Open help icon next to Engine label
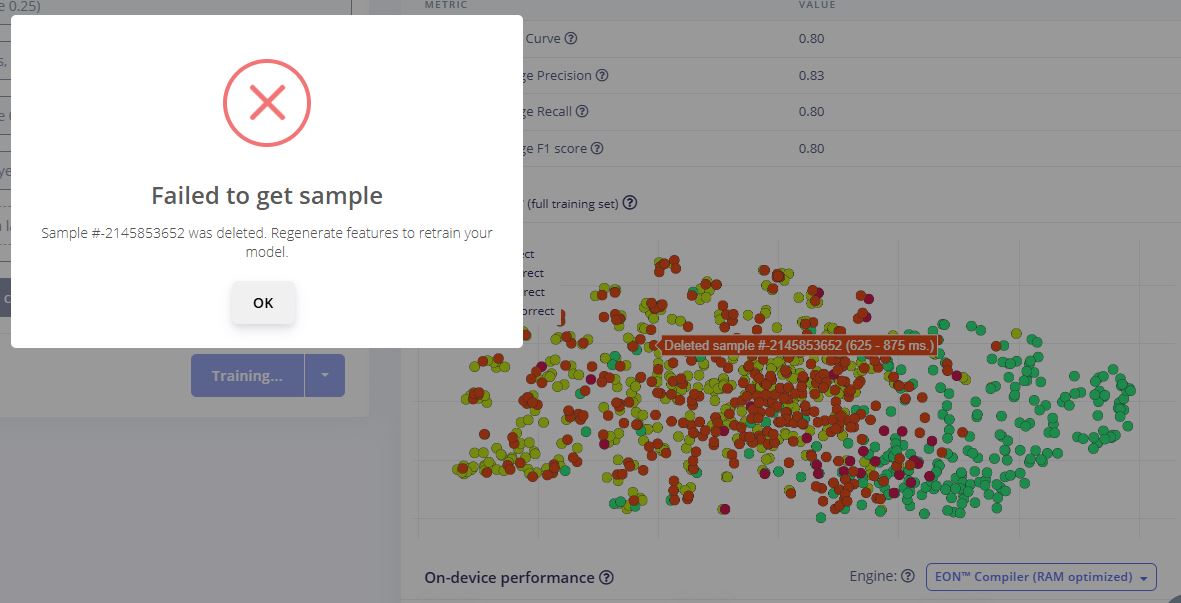This screenshot has height=603, width=1181. tap(908, 576)
